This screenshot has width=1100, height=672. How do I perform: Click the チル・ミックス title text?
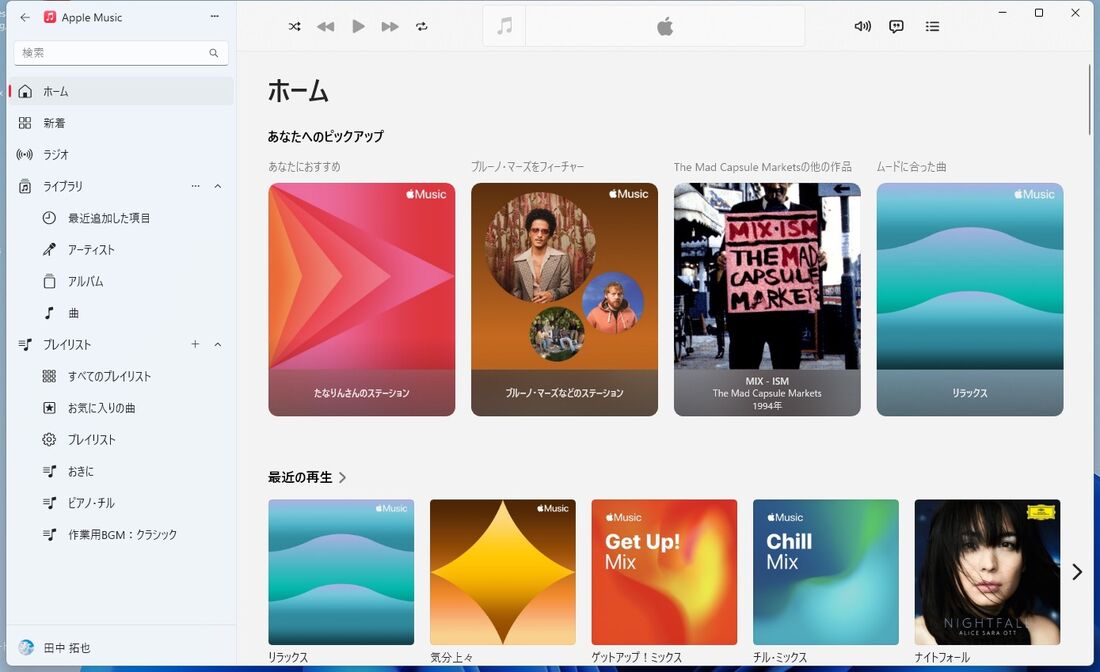coord(779,657)
